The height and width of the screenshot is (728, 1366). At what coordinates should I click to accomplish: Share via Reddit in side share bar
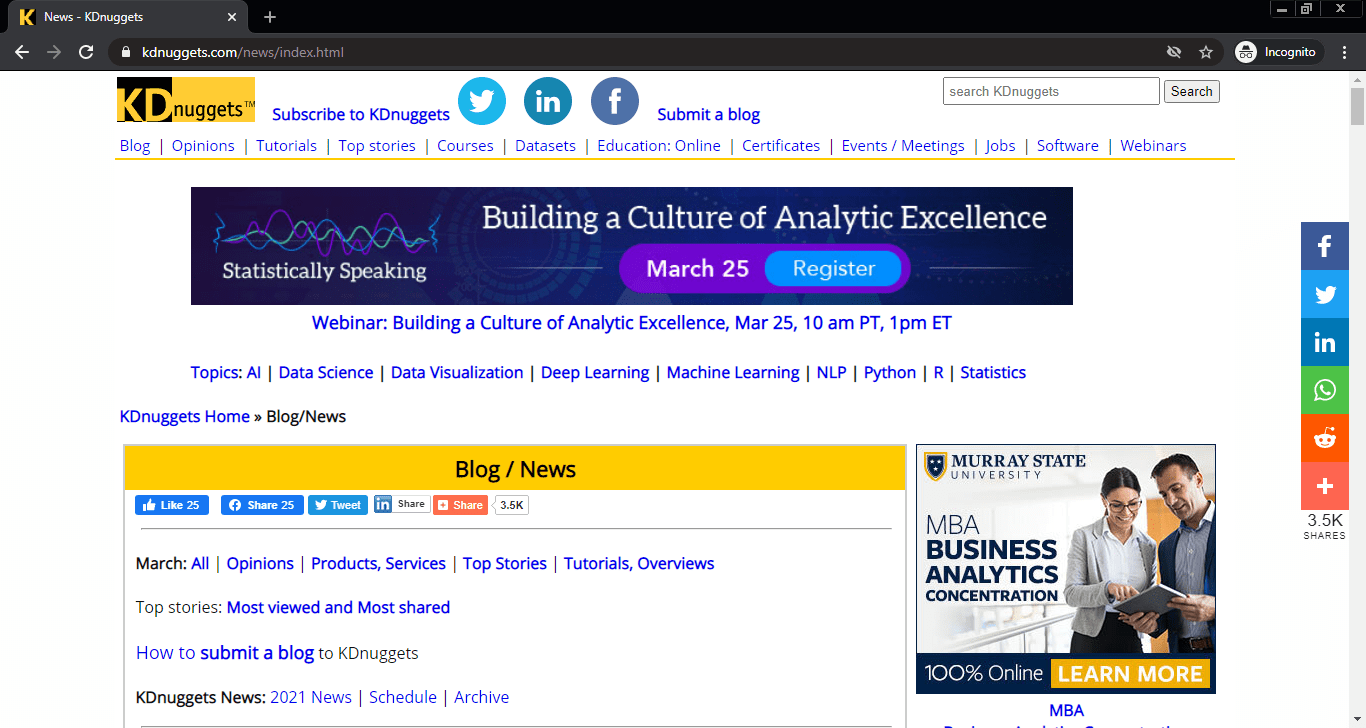[1325, 438]
